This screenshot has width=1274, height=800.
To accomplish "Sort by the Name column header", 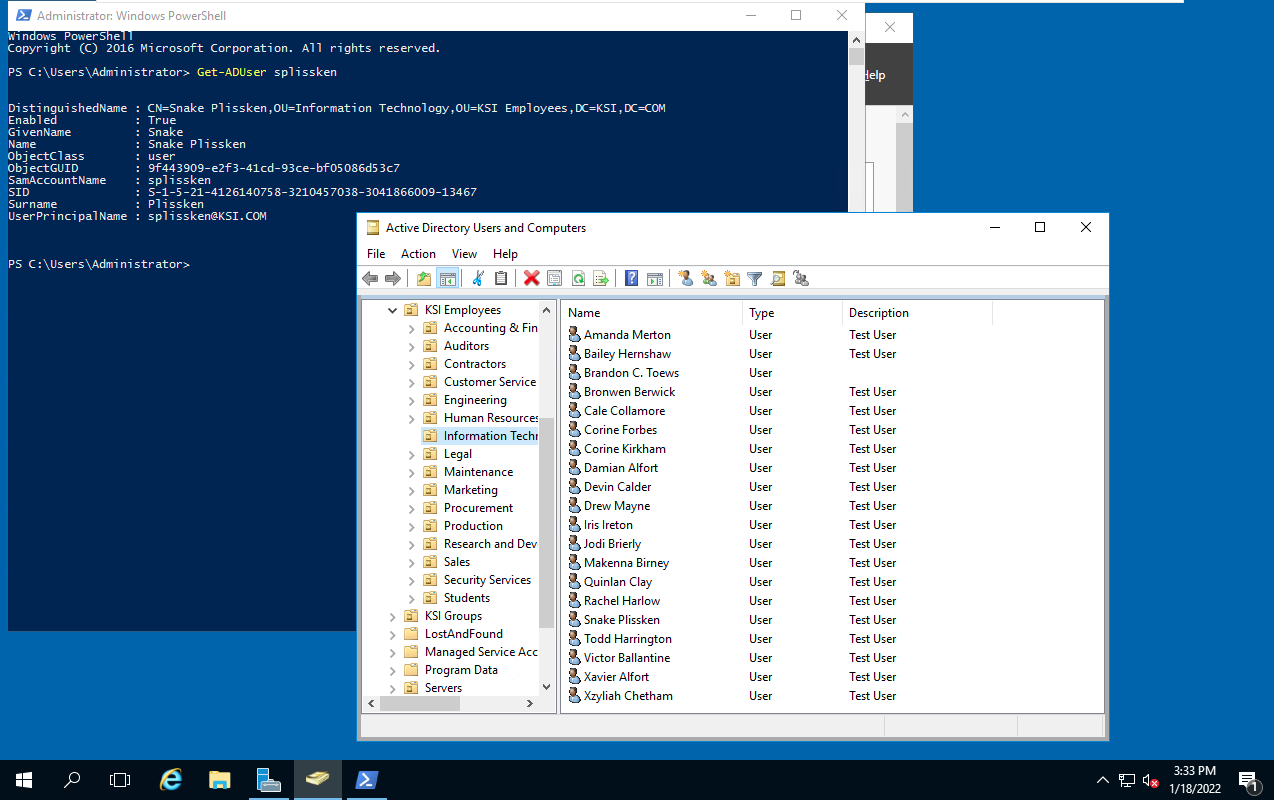I will (652, 313).
